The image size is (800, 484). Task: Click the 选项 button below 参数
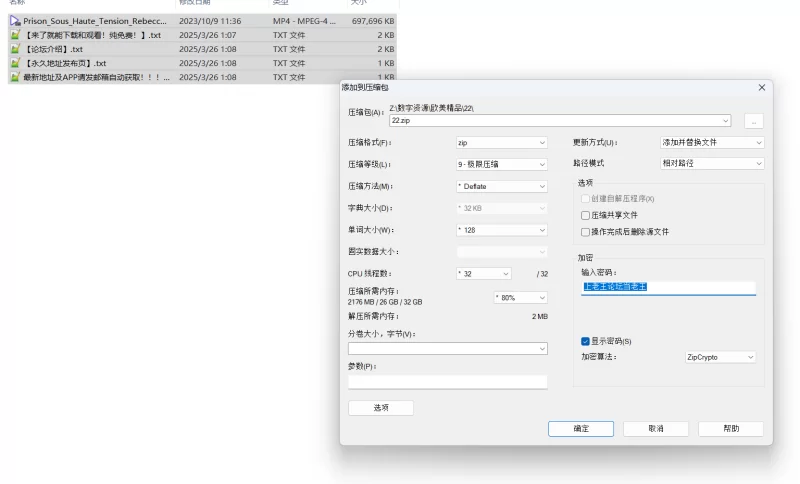pyautogui.click(x=381, y=408)
